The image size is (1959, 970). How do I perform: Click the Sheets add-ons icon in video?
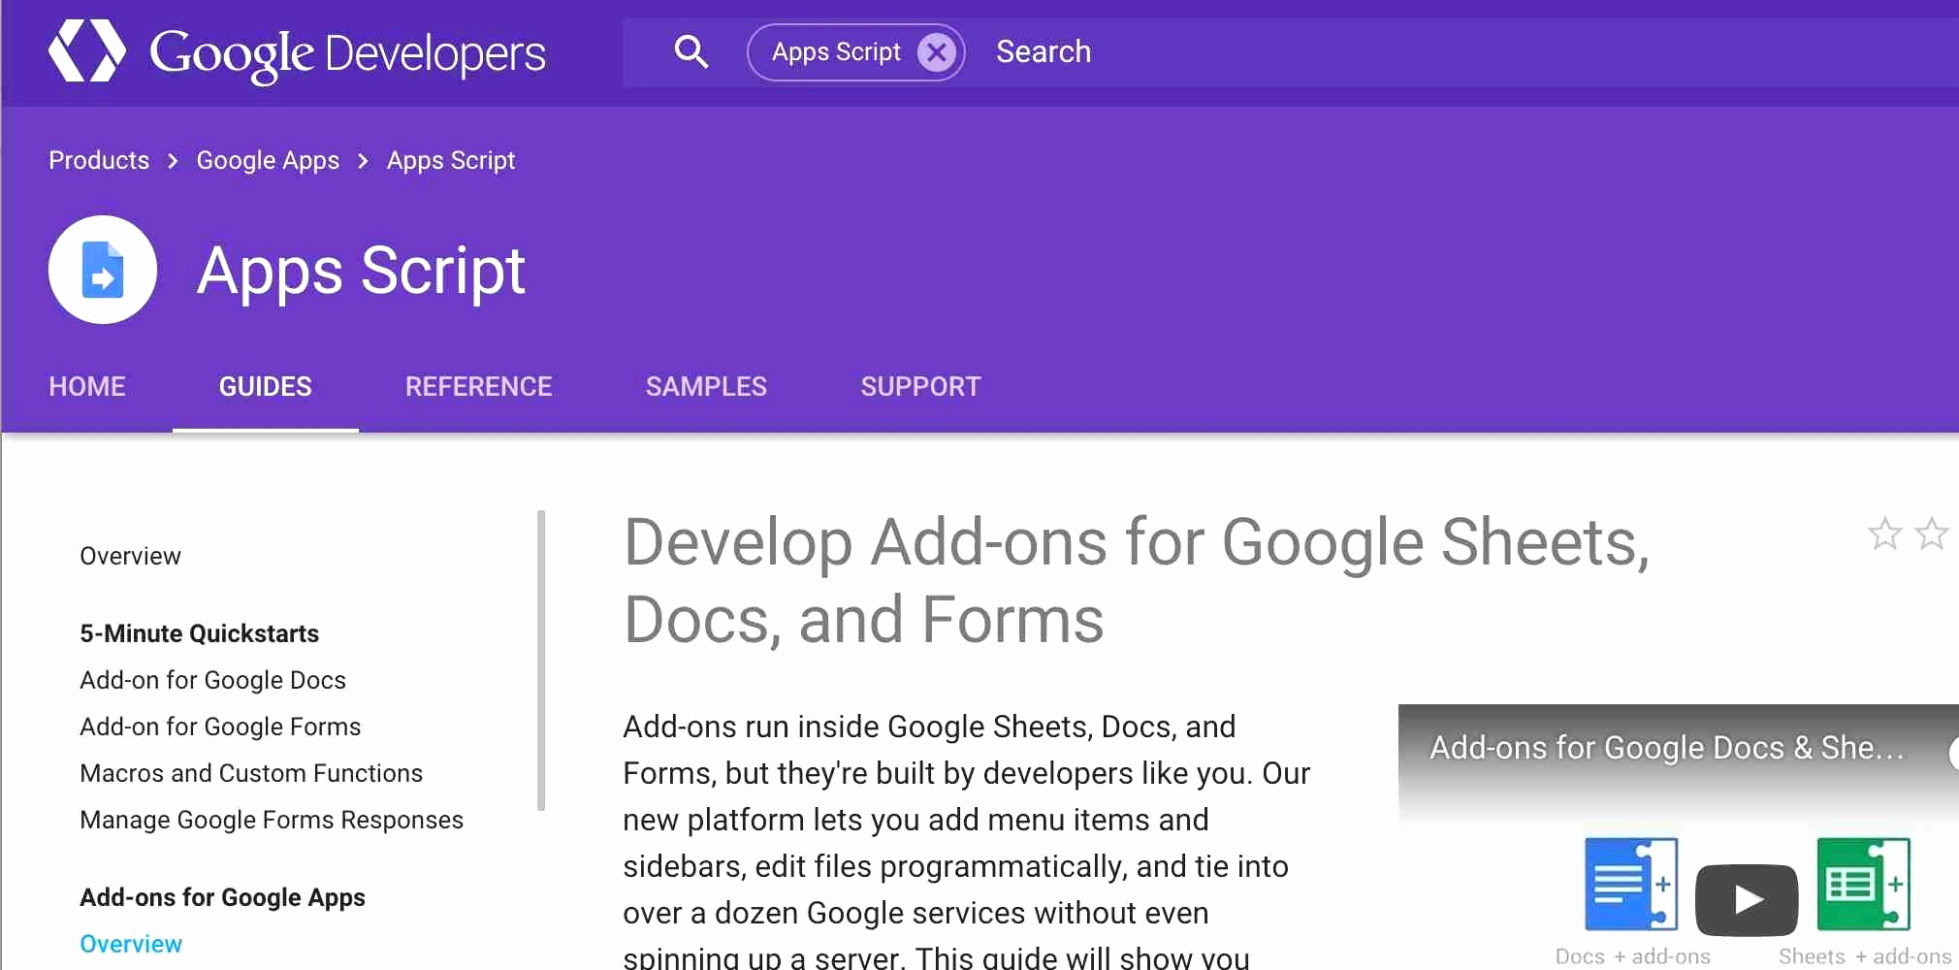[x=1863, y=884]
